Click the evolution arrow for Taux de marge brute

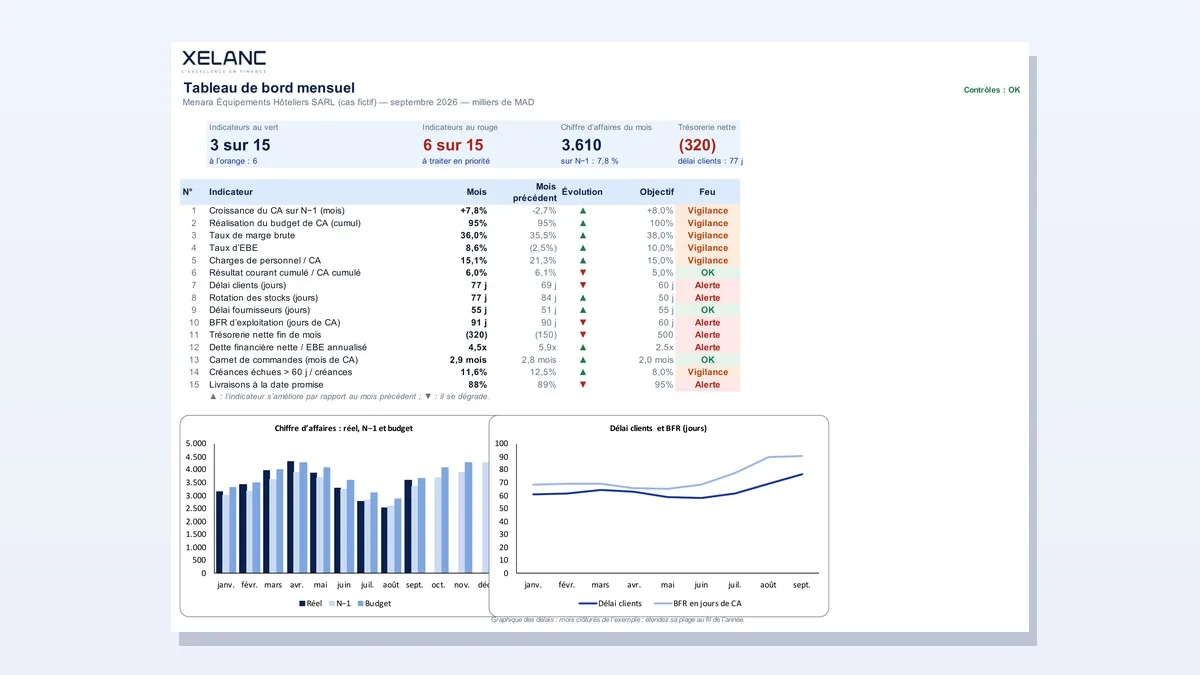click(583, 236)
